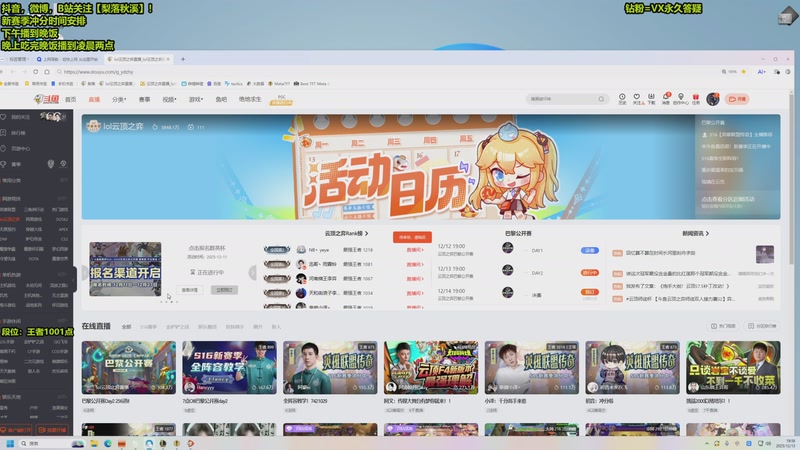This screenshot has height=450, width=800.
Task: Open the 赛事 events nav item
Action: tap(144, 99)
